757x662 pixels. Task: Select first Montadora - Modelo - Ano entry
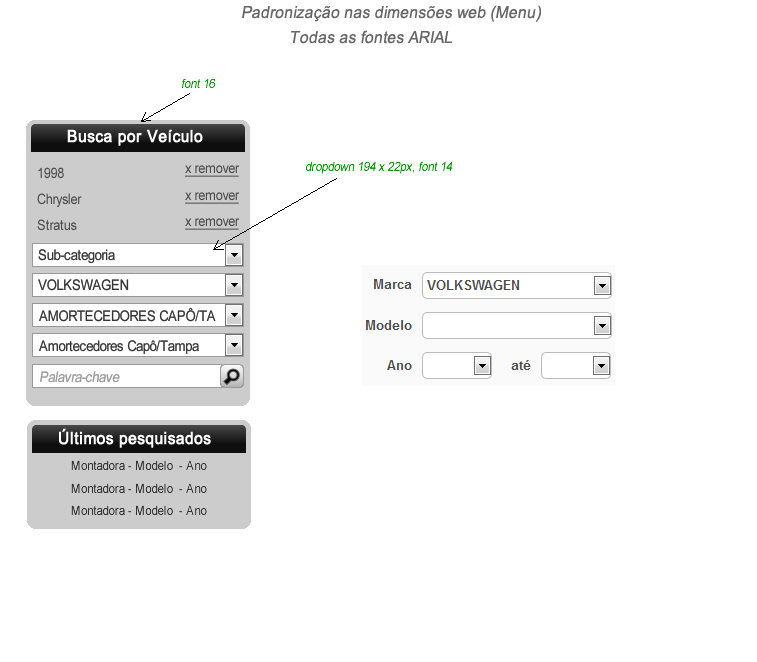tap(139, 466)
